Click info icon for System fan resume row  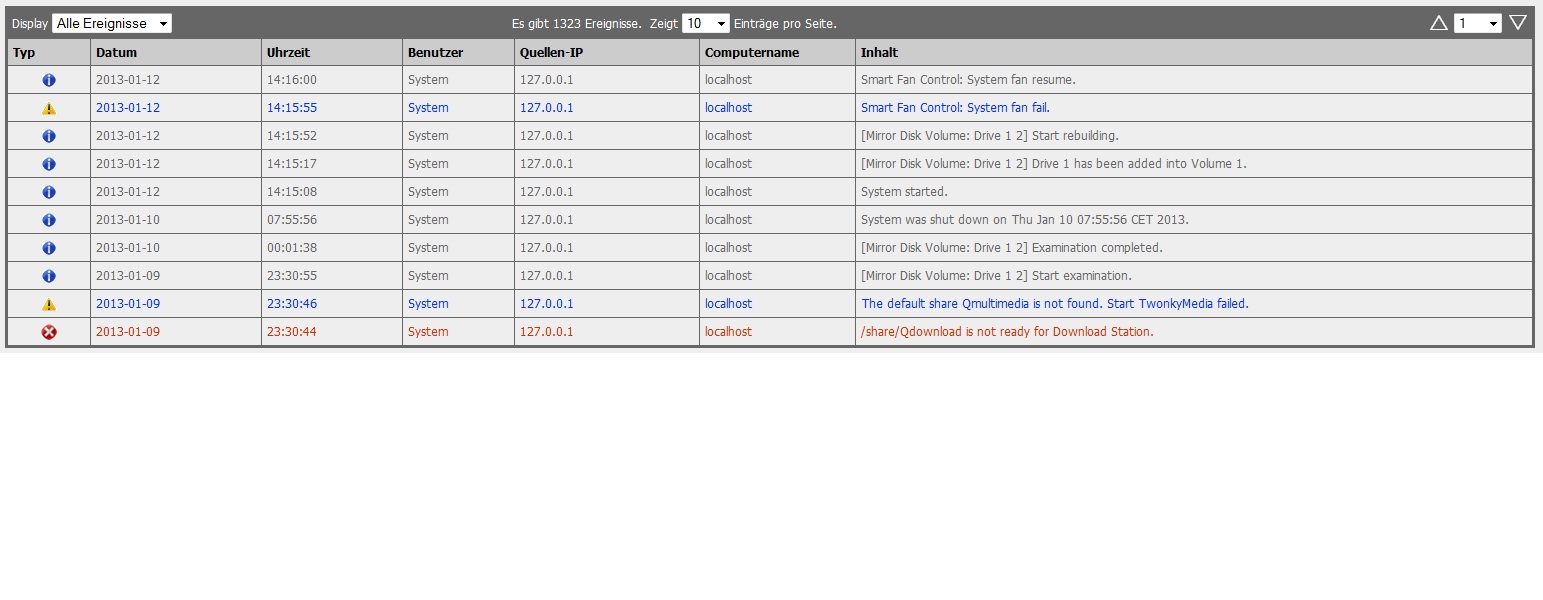click(x=49, y=80)
